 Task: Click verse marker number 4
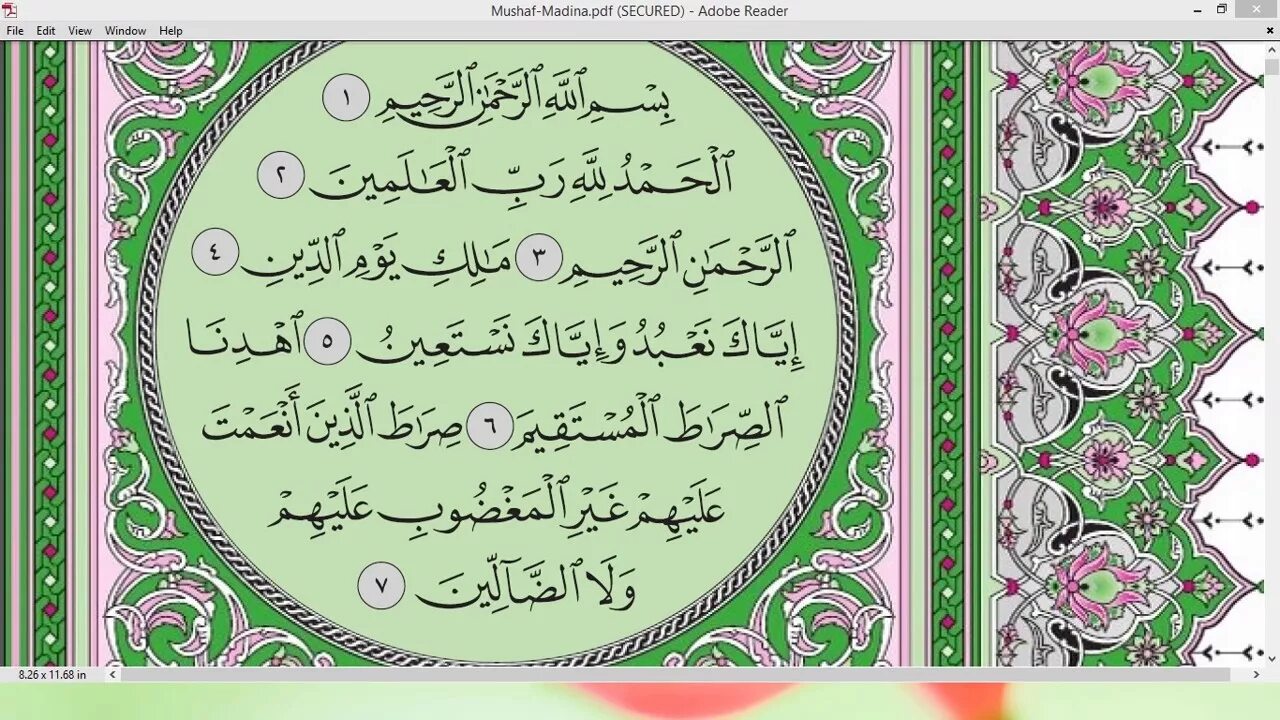coord(215,252)
